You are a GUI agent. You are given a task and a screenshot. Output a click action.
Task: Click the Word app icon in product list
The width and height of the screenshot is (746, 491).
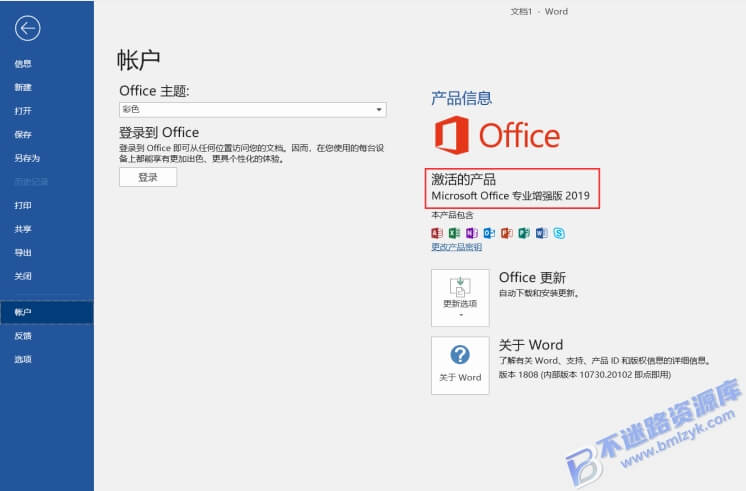tap(541, 233)
